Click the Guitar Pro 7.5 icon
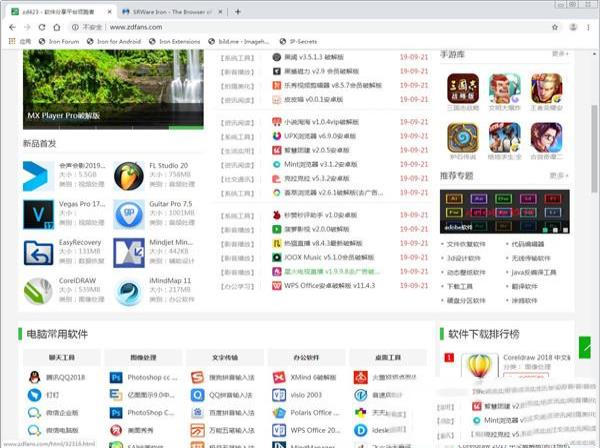600x448 pixels. point(129,214)
